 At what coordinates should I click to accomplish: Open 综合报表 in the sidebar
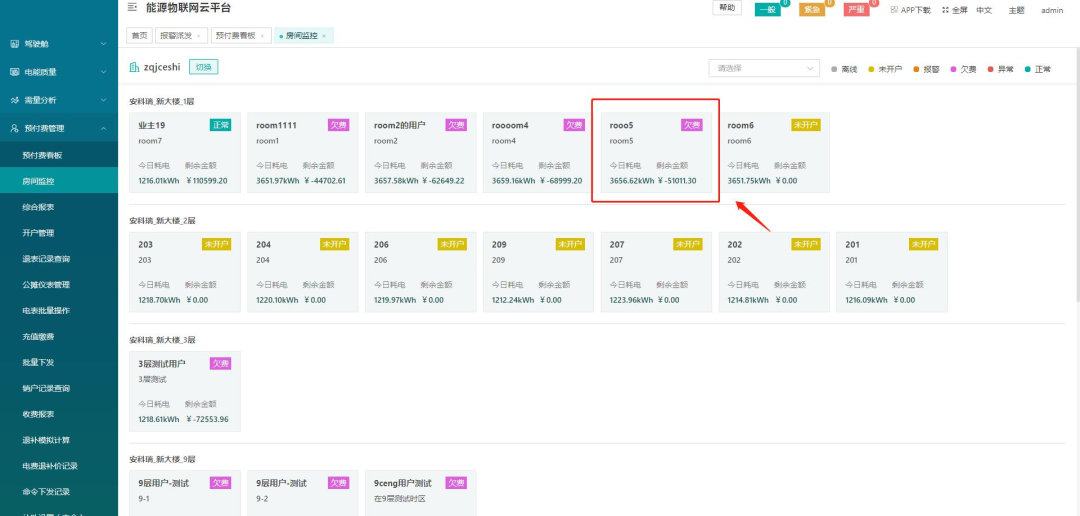[59, 207]
